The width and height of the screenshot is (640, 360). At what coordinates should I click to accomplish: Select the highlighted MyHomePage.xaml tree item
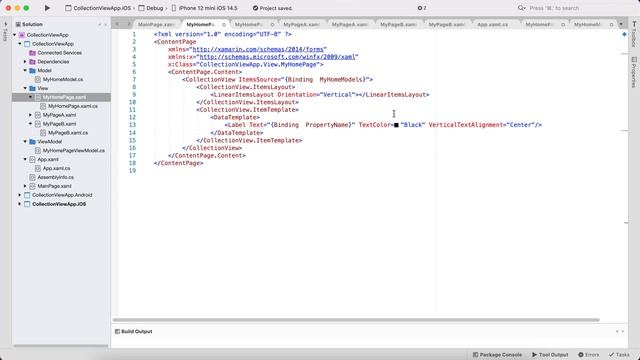(x=61, y=97)
